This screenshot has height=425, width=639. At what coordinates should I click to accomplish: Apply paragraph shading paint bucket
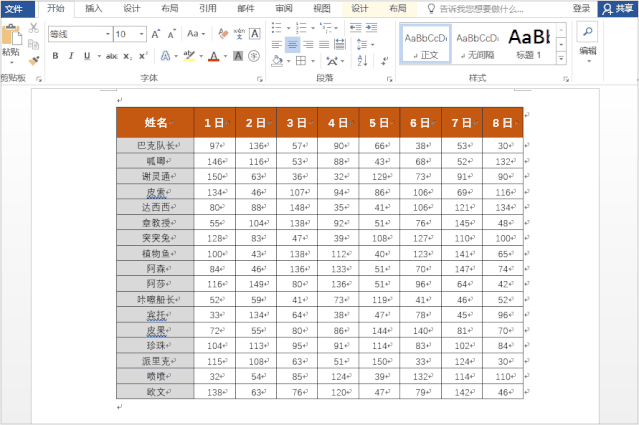277,61
